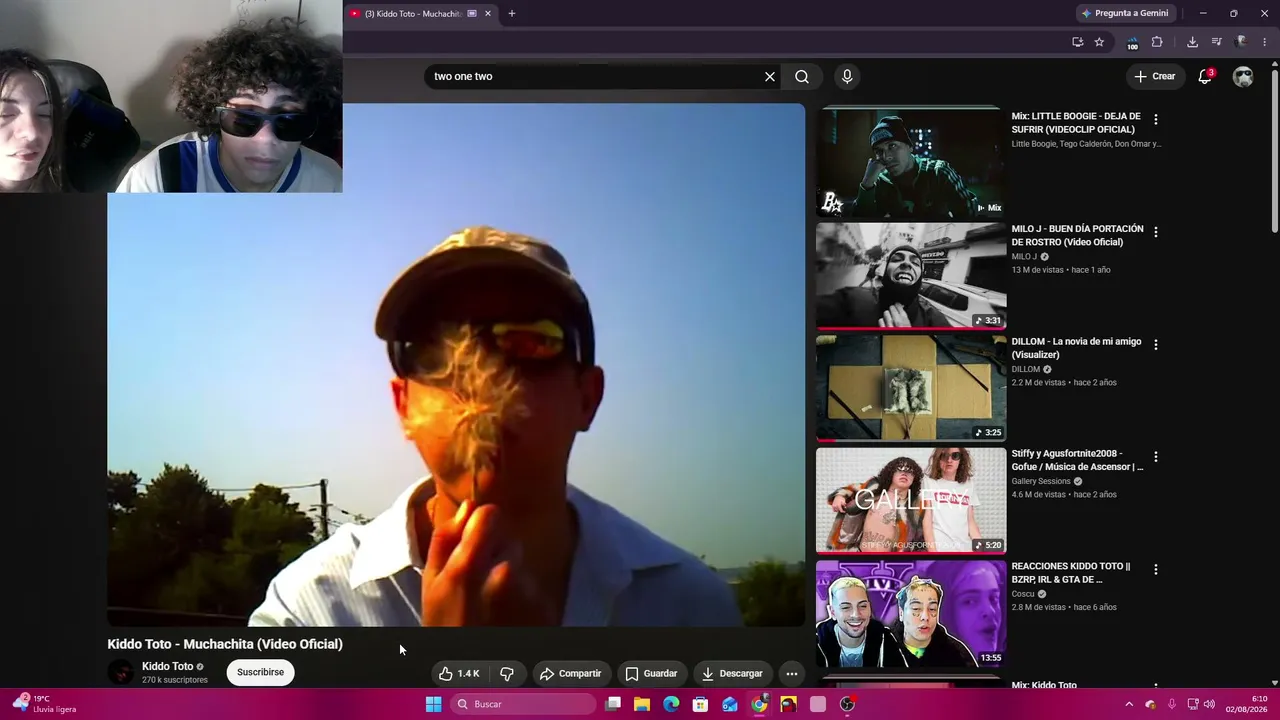
Task: Open the YouTube account avatar menu
Action: pos(1243,76)
